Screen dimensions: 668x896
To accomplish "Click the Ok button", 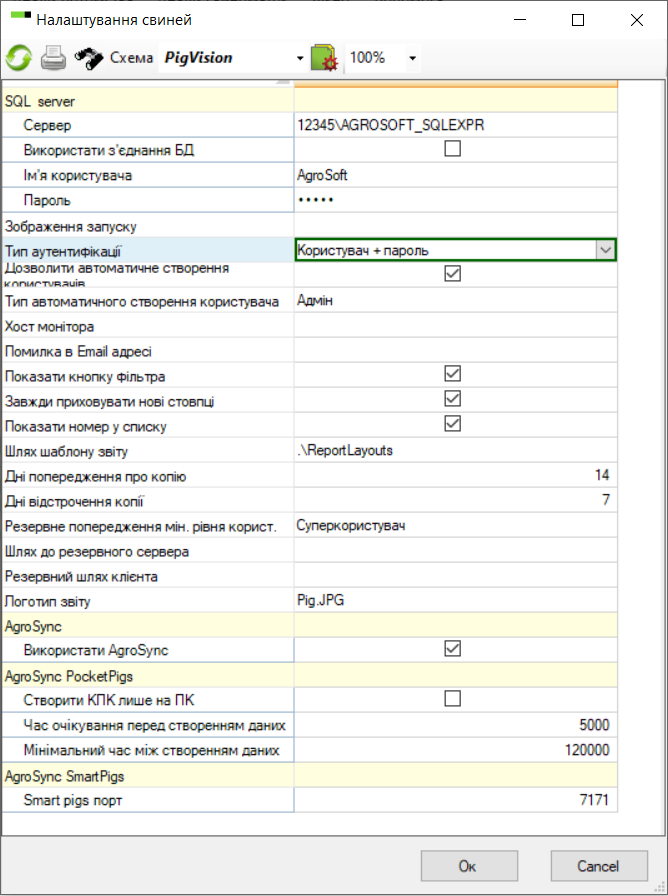I will pos(469,866).
